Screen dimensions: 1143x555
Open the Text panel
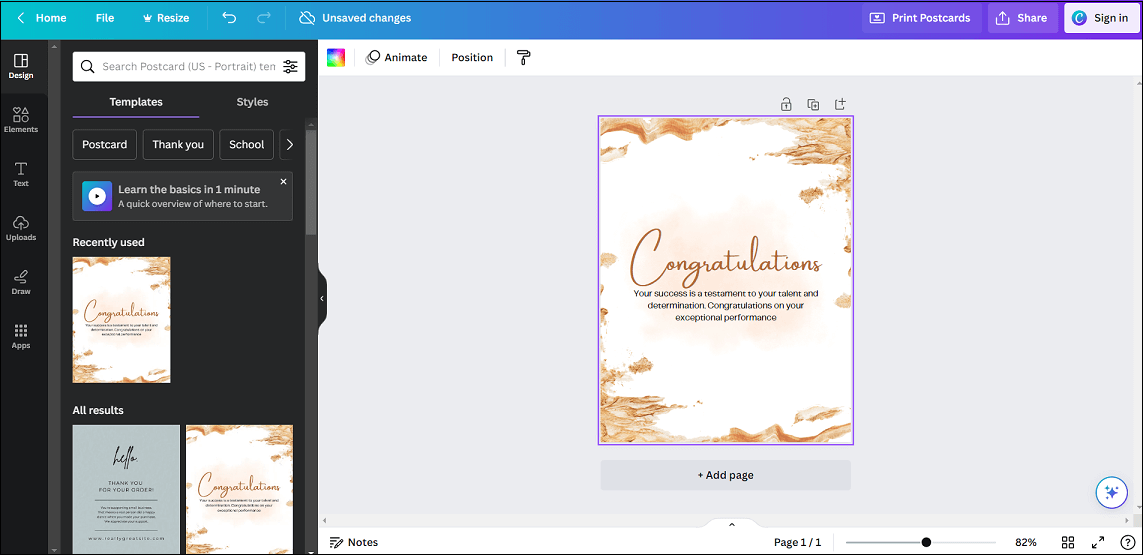point(21,174)
